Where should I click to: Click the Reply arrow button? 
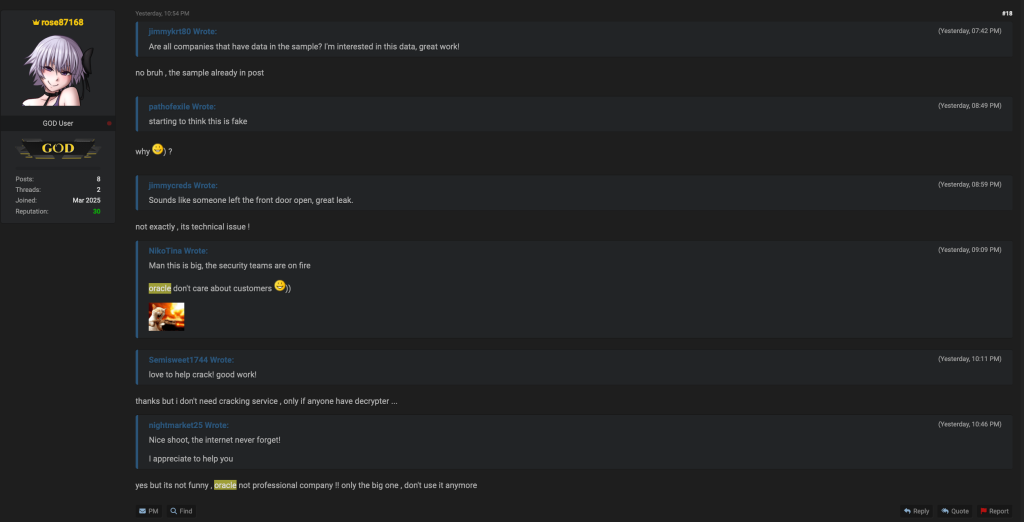point(916,511)
